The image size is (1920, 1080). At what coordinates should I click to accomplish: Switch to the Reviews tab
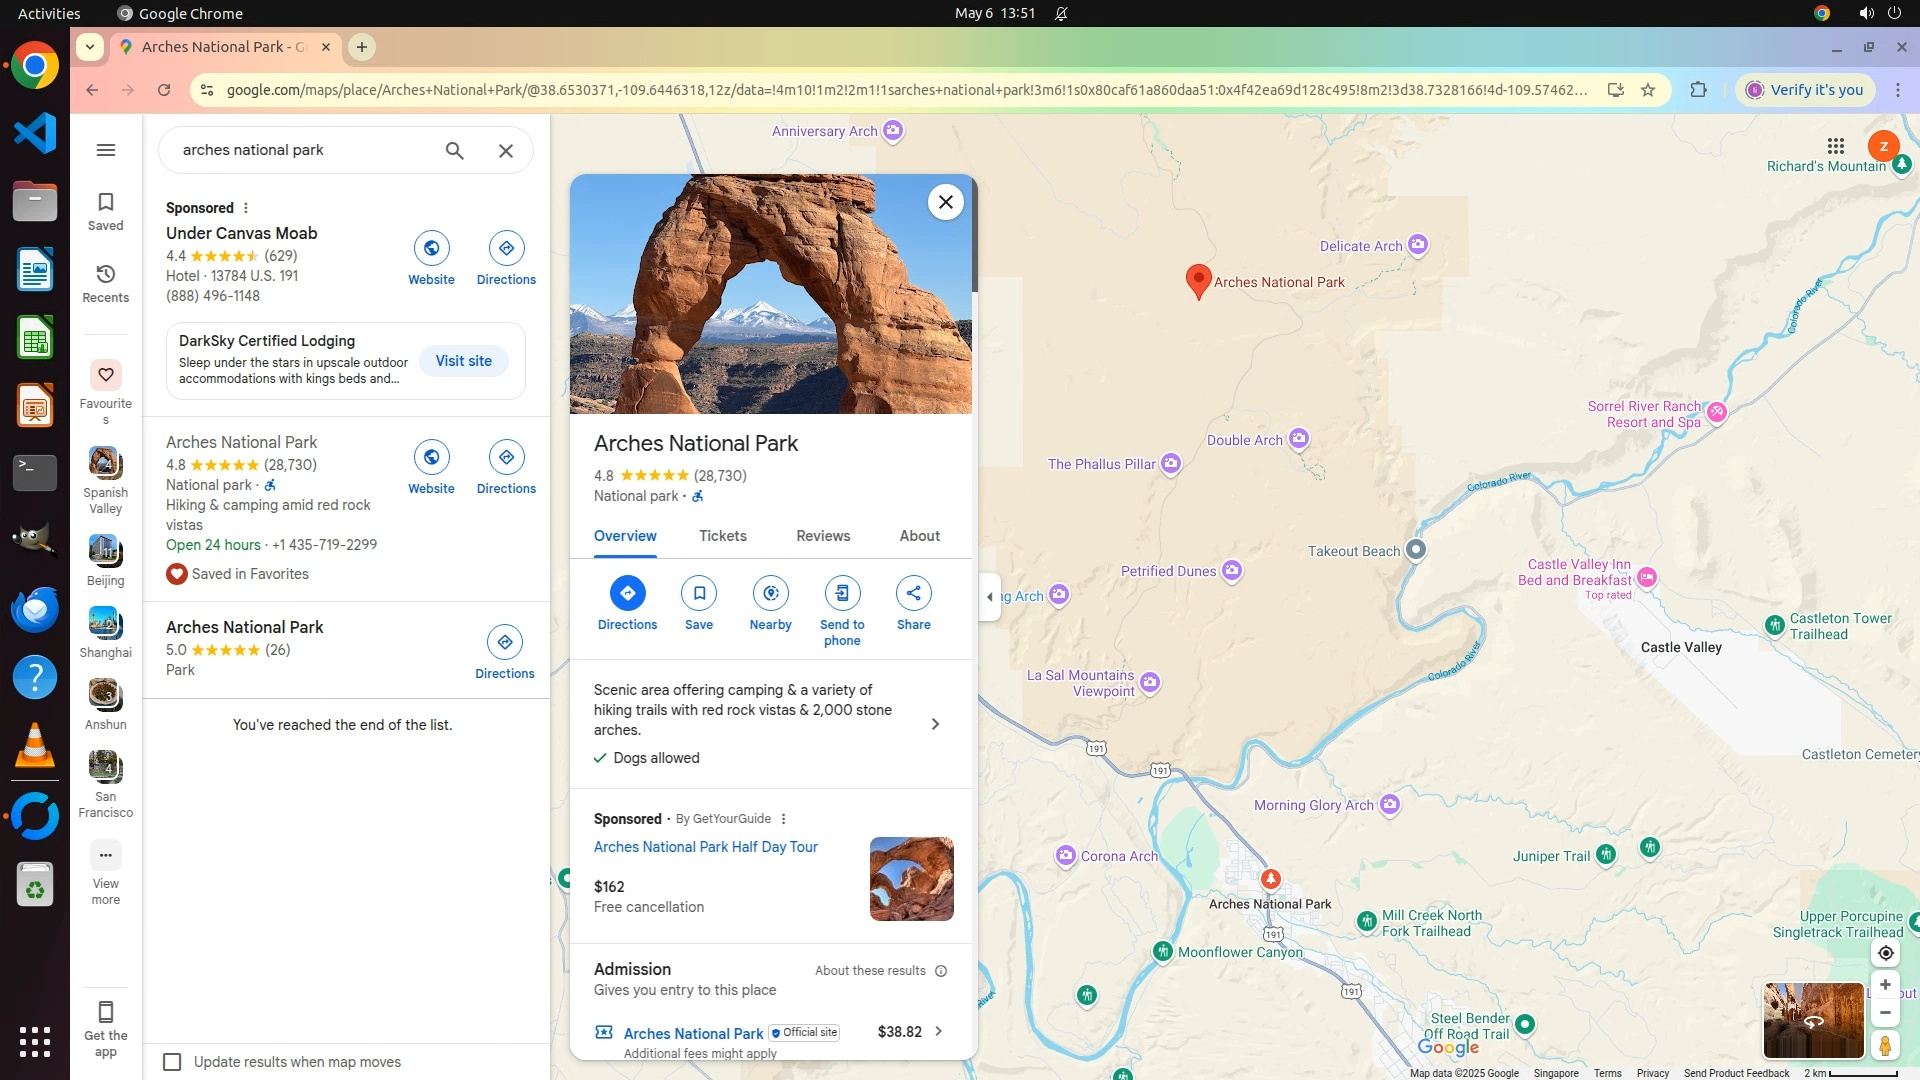pyautogui.click(x=822, y=536)
